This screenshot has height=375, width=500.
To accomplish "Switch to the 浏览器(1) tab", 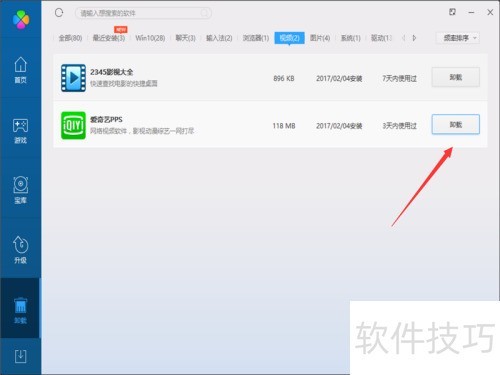I will click(256, 38).
